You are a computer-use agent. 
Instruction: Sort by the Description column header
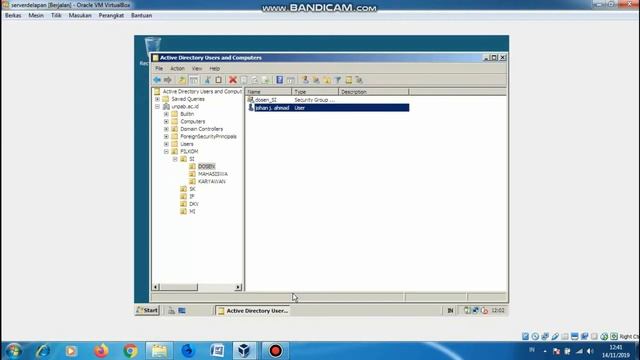coord(373,92)
